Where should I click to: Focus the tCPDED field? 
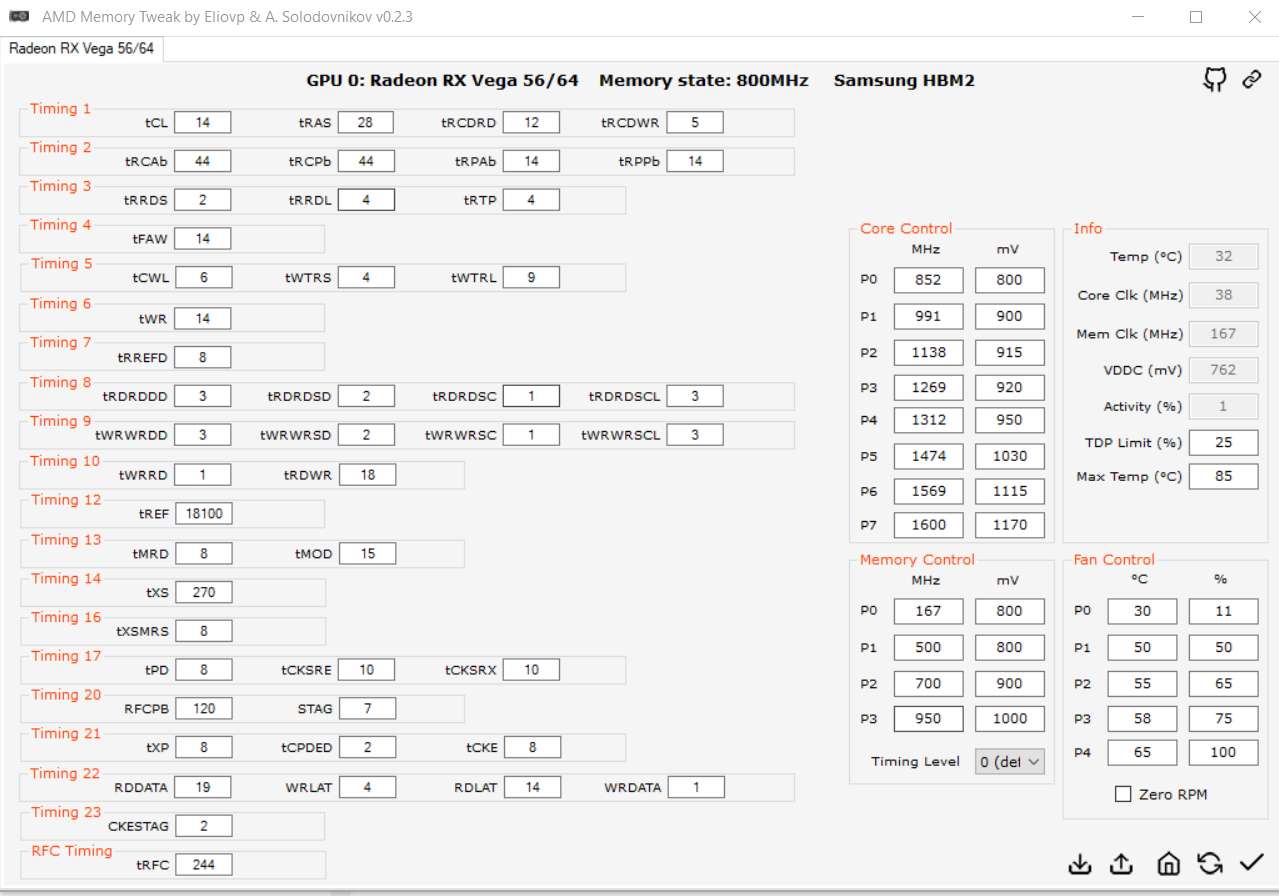point(367,748)
